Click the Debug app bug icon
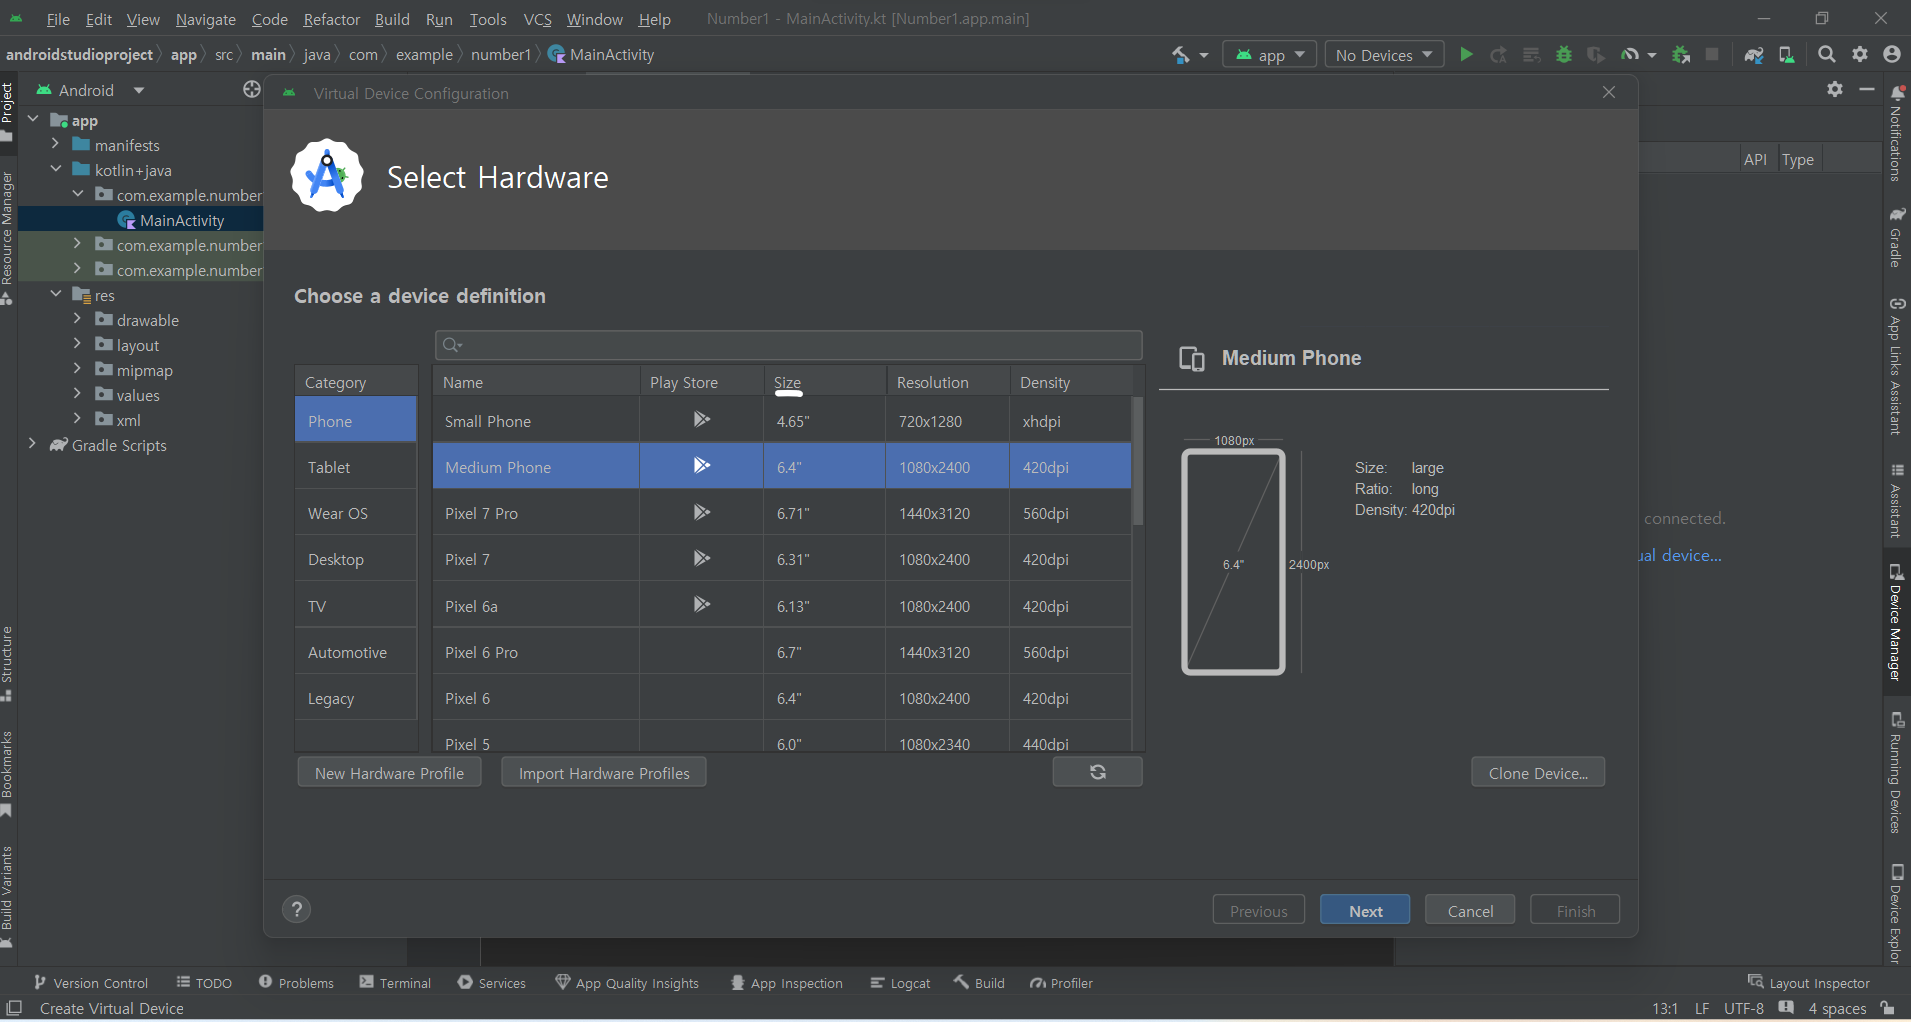 1564,55
